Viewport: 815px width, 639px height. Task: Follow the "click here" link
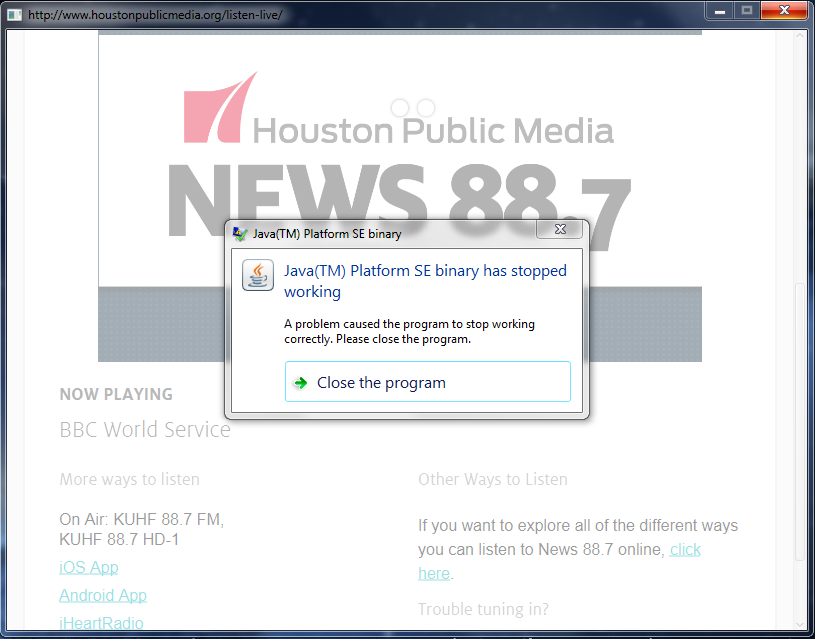tap(685, 550)
